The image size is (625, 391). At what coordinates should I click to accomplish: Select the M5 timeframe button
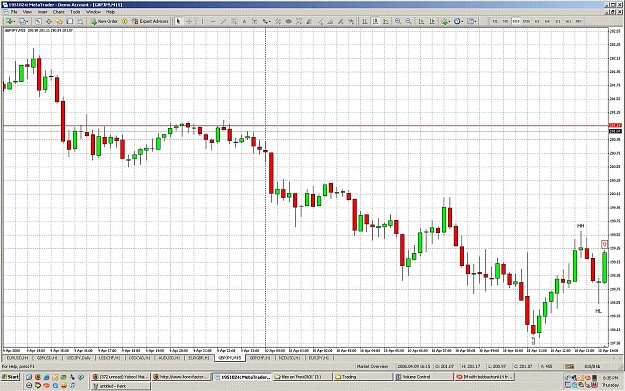click(505, 22)
